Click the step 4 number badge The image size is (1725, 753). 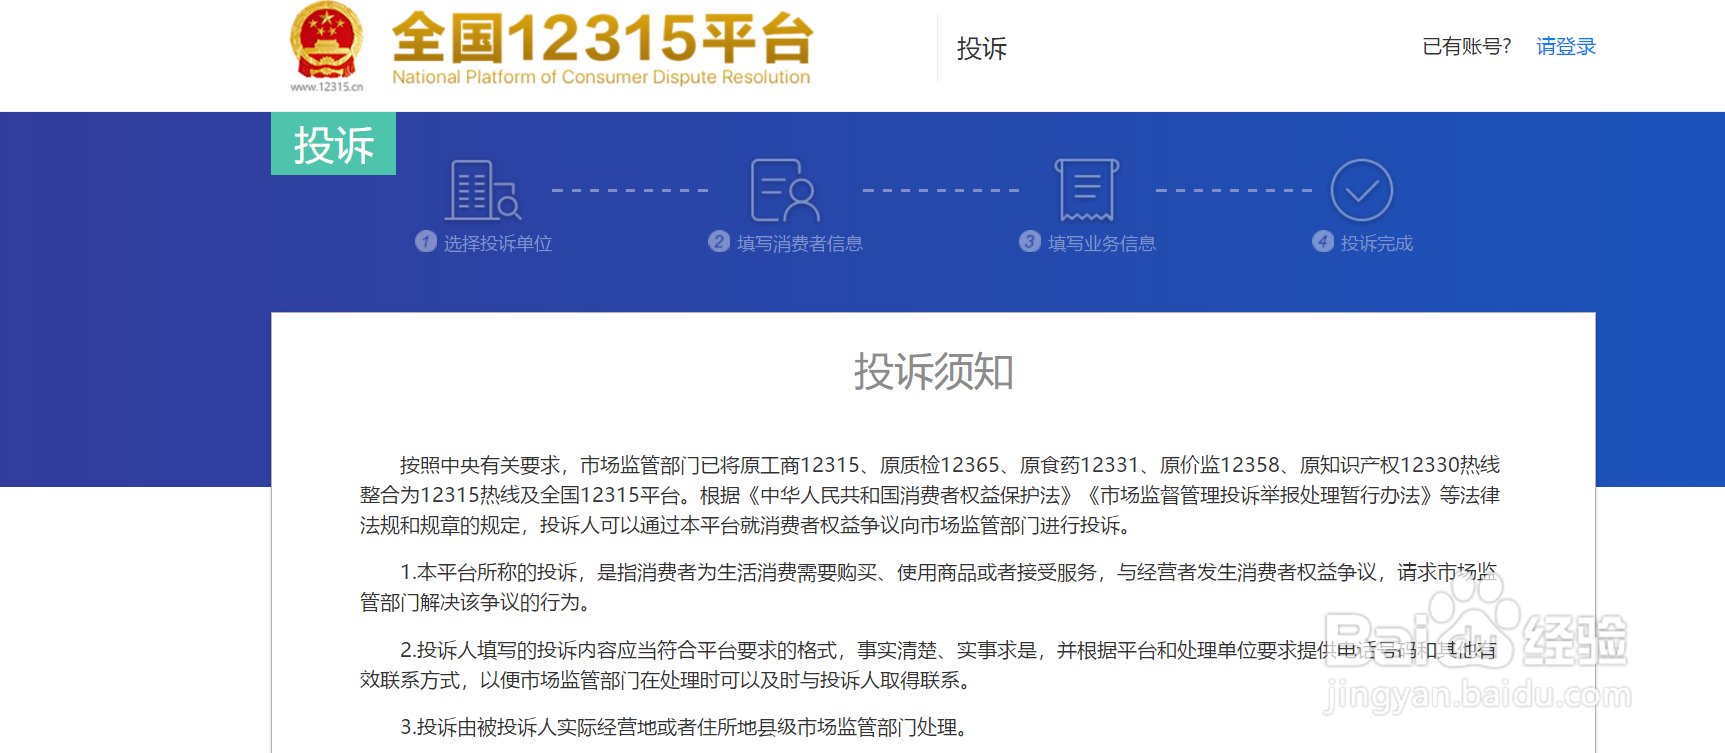1323,242
